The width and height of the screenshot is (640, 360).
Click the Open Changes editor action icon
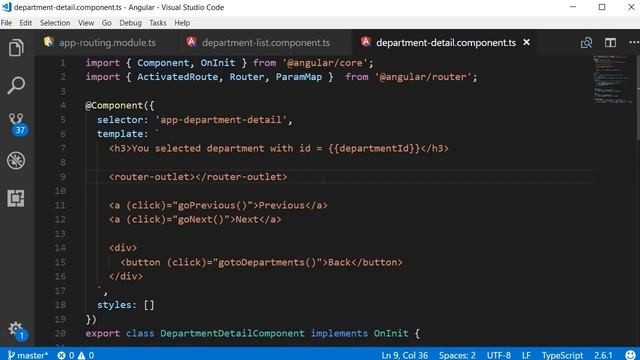[x=587, y=42]
